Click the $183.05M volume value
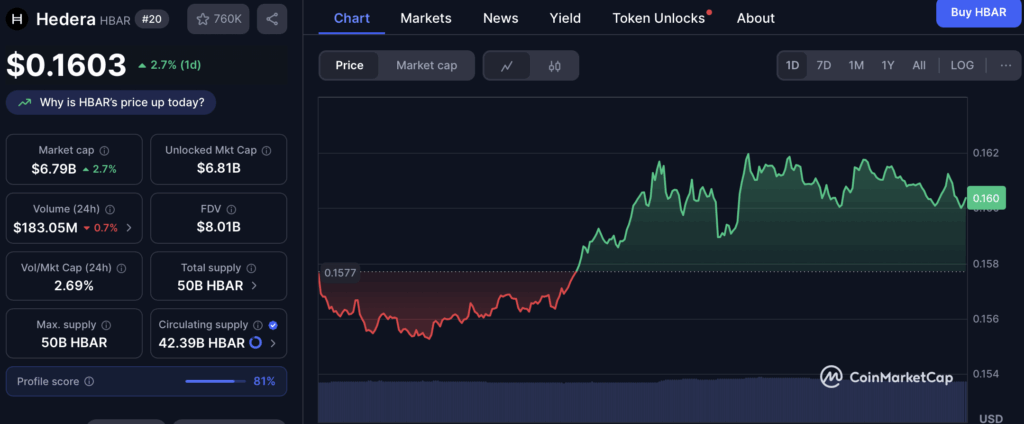This screenshot has width=1024, height=424. click(x=45, y=227)
